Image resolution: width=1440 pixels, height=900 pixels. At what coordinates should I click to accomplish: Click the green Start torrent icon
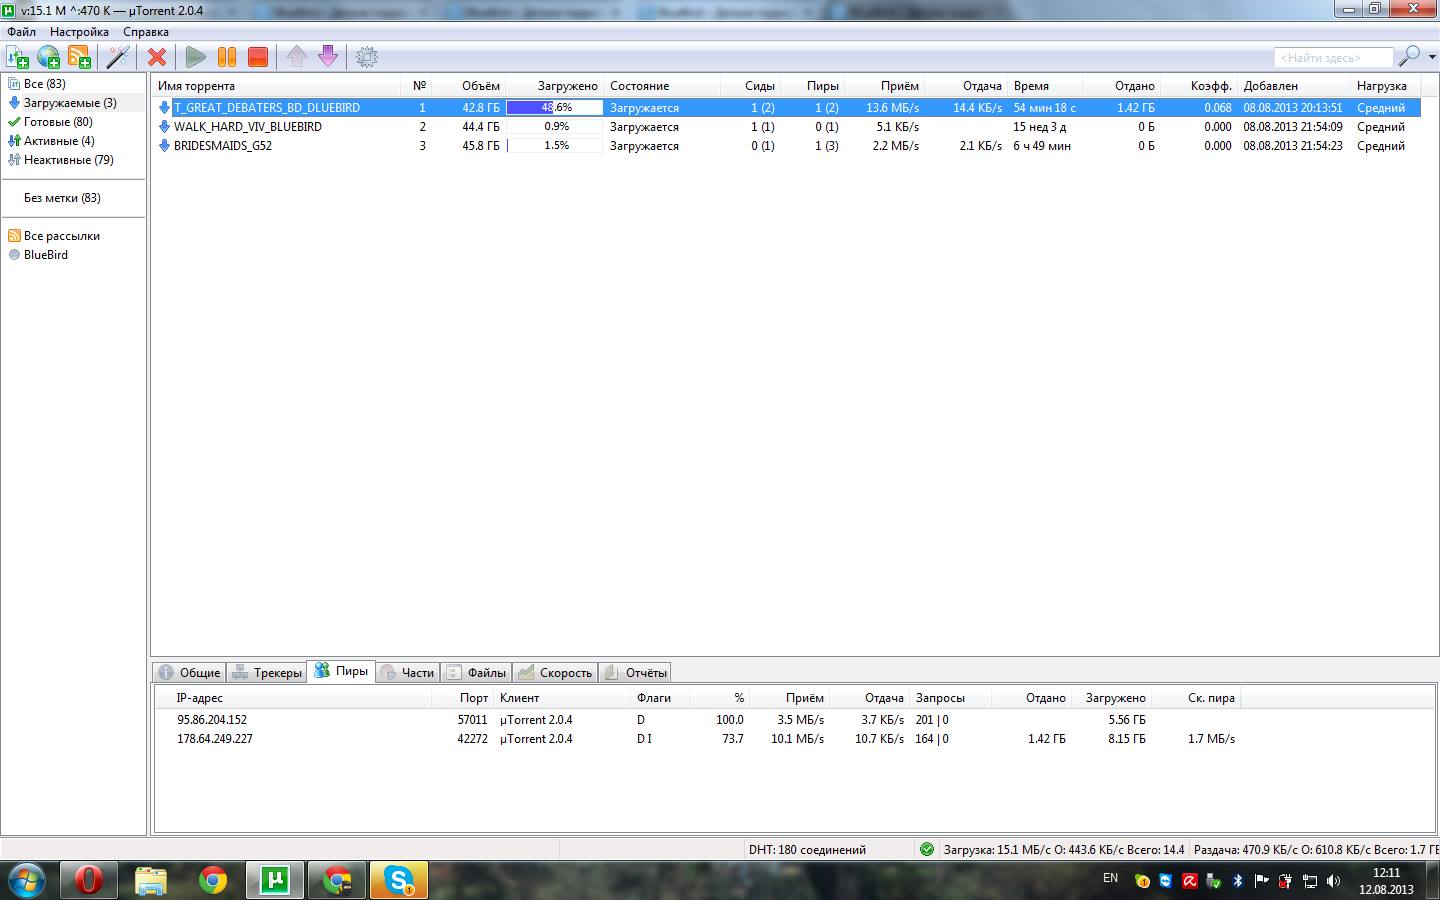[196, 57]
